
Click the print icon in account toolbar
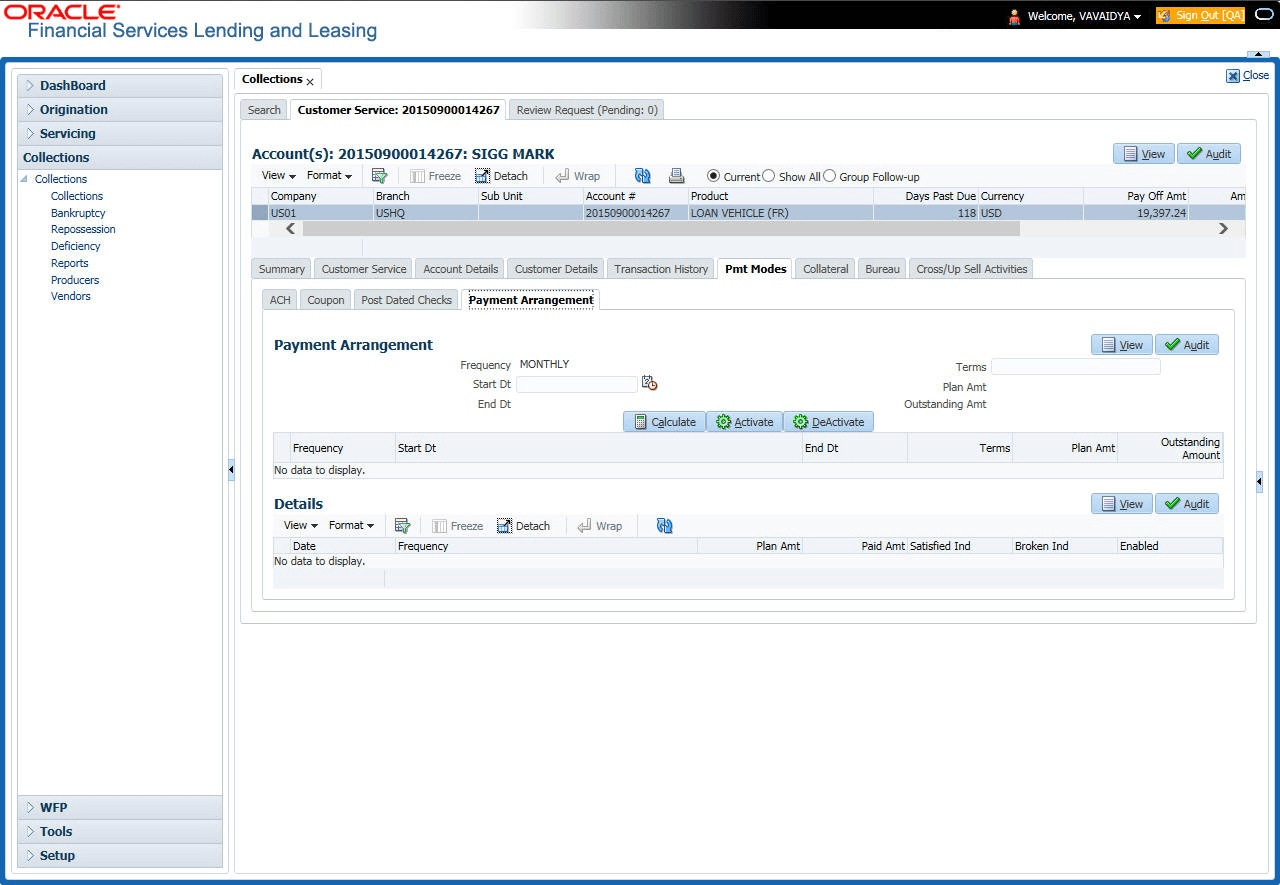click(x=676, y=176)
